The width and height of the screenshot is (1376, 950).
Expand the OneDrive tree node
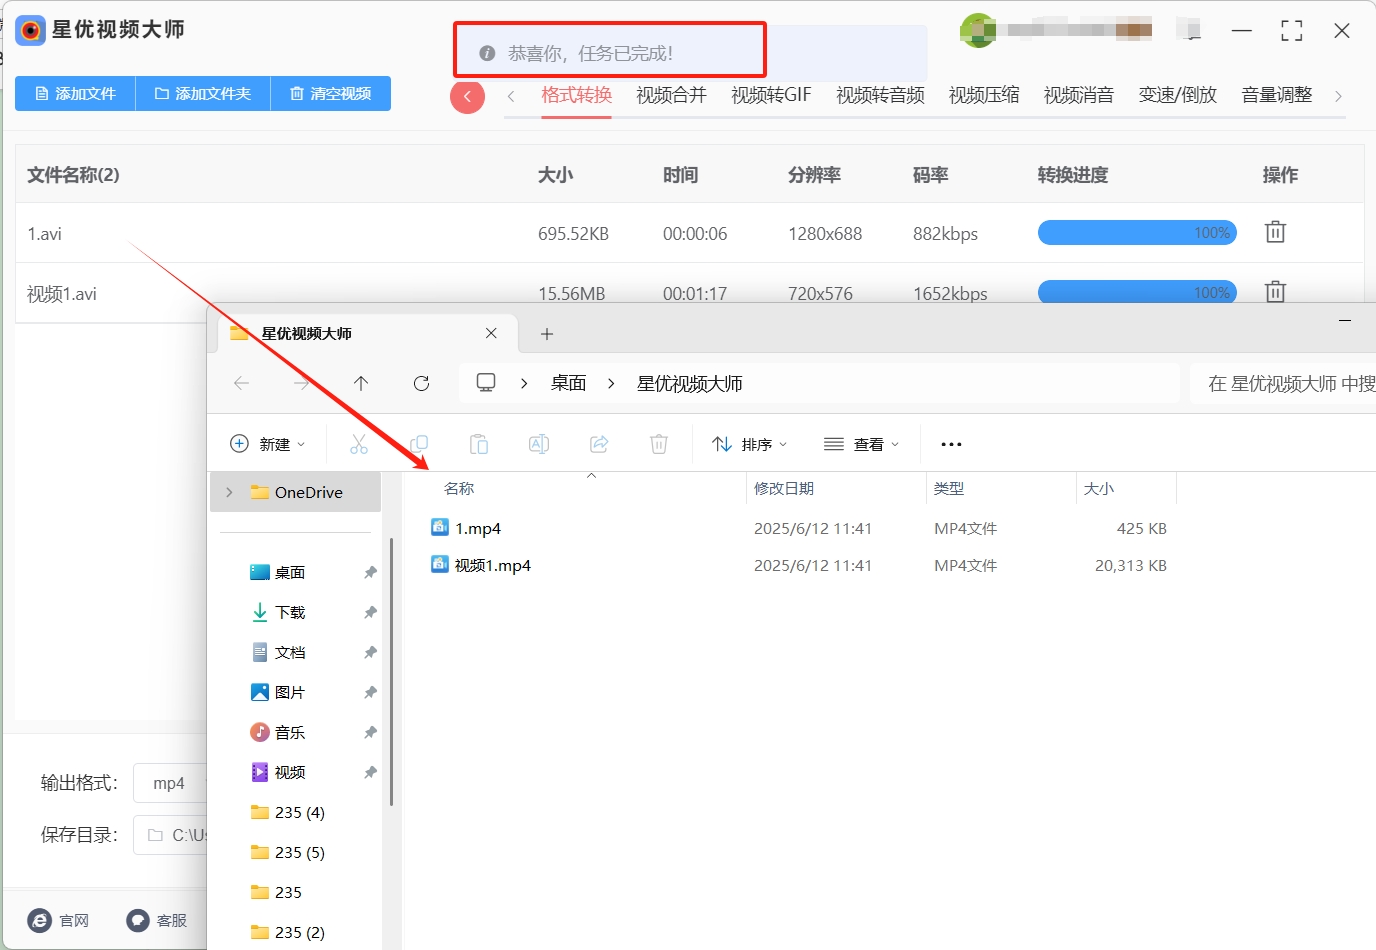click(x=229, y=492)
